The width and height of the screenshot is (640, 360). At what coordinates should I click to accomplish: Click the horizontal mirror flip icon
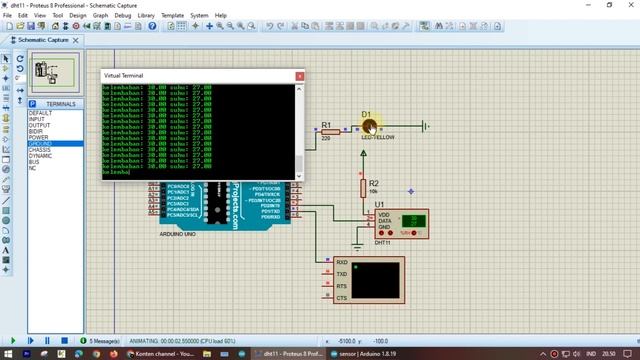pyautogui.click(x=20, y=90)
